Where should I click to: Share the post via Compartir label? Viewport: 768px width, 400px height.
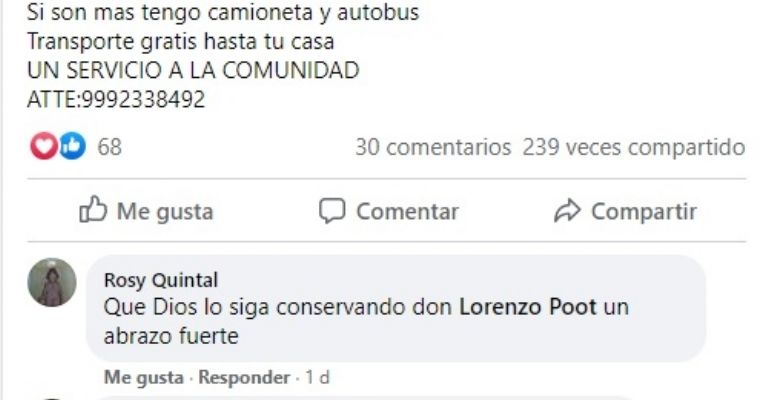[644, 212]
